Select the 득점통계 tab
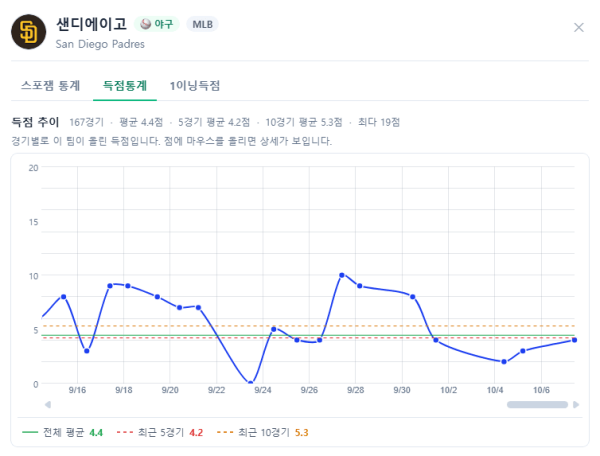Viewport: 600px width, 456px height. click(125, 85)
